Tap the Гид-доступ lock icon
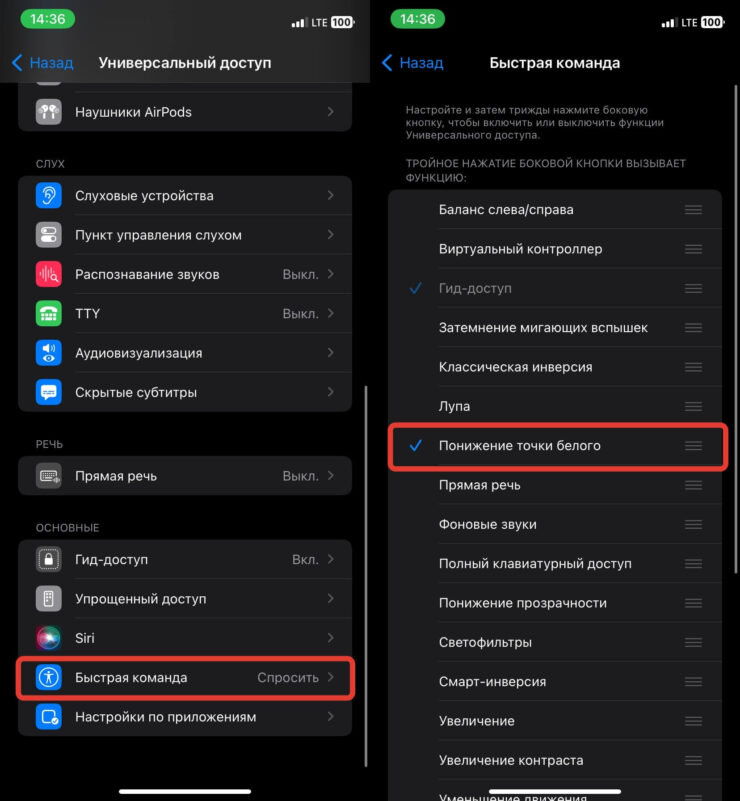This screenshot has height=801, width=740. click(x=49, y=559)
